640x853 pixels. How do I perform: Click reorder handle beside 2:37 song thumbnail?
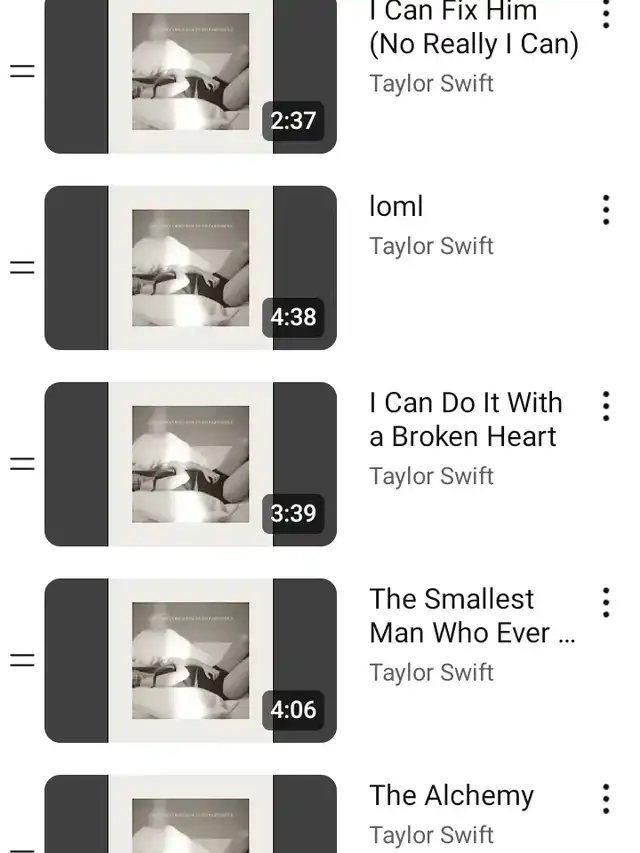[22, 71]
